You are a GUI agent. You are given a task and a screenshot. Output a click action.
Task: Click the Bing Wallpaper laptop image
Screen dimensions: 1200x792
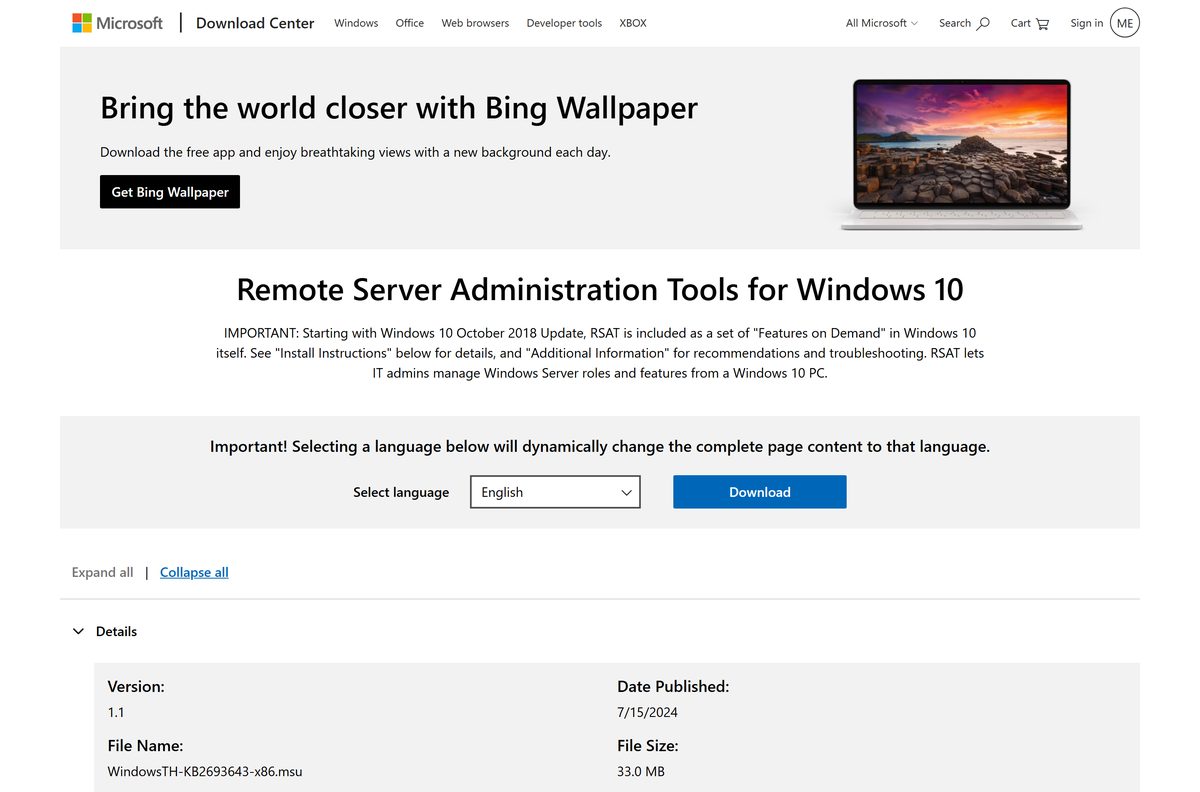tap(961, 153)
